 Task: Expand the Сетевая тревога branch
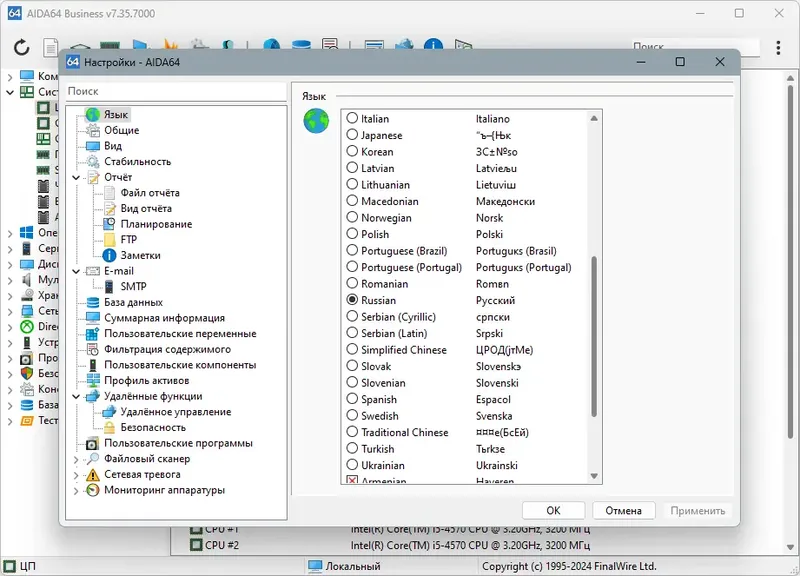tap(76, 475)
